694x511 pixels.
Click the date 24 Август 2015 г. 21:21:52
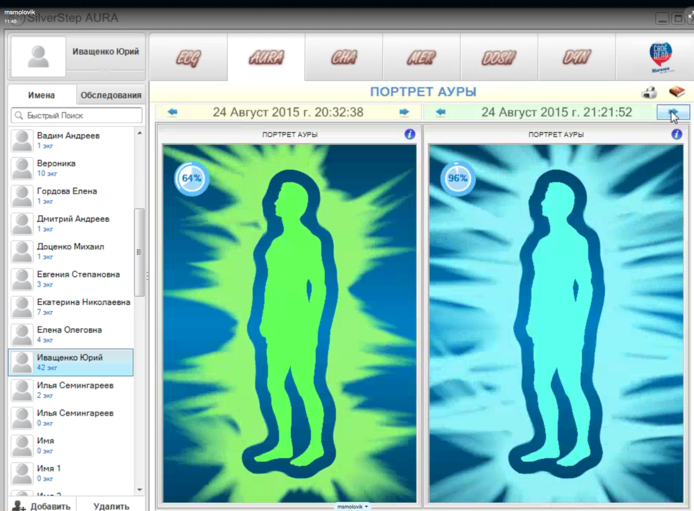(x=557, y=112)
